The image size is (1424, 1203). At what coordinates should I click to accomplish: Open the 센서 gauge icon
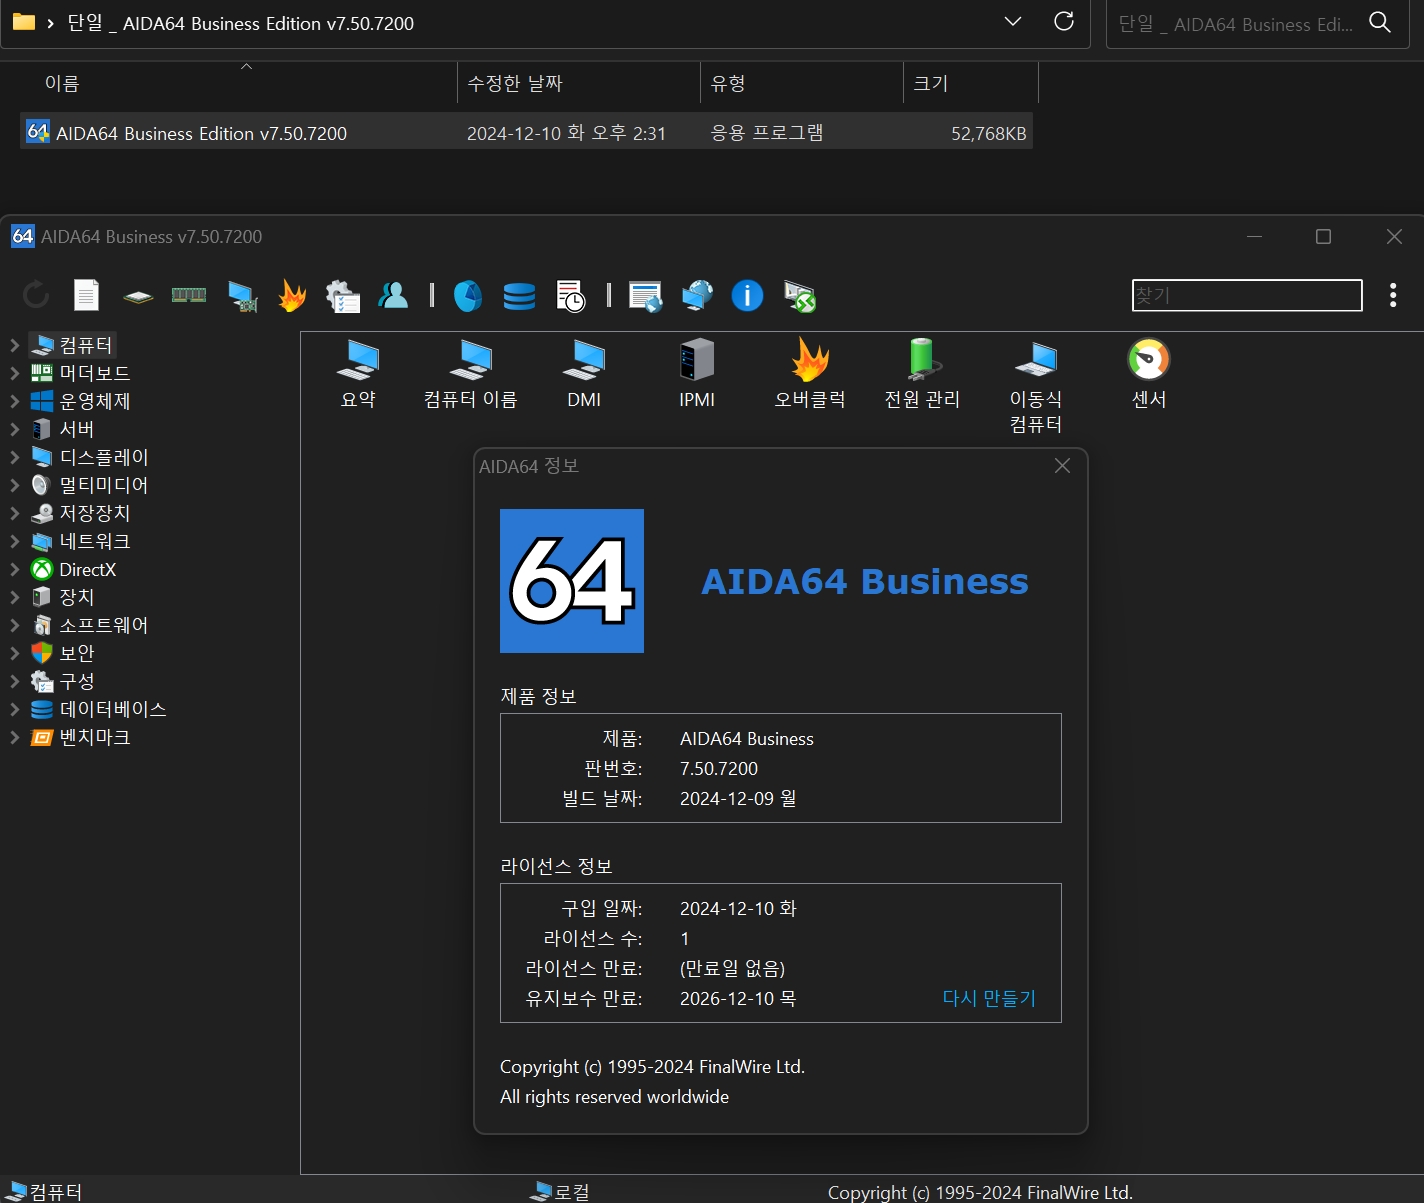tap(1149, 374)
